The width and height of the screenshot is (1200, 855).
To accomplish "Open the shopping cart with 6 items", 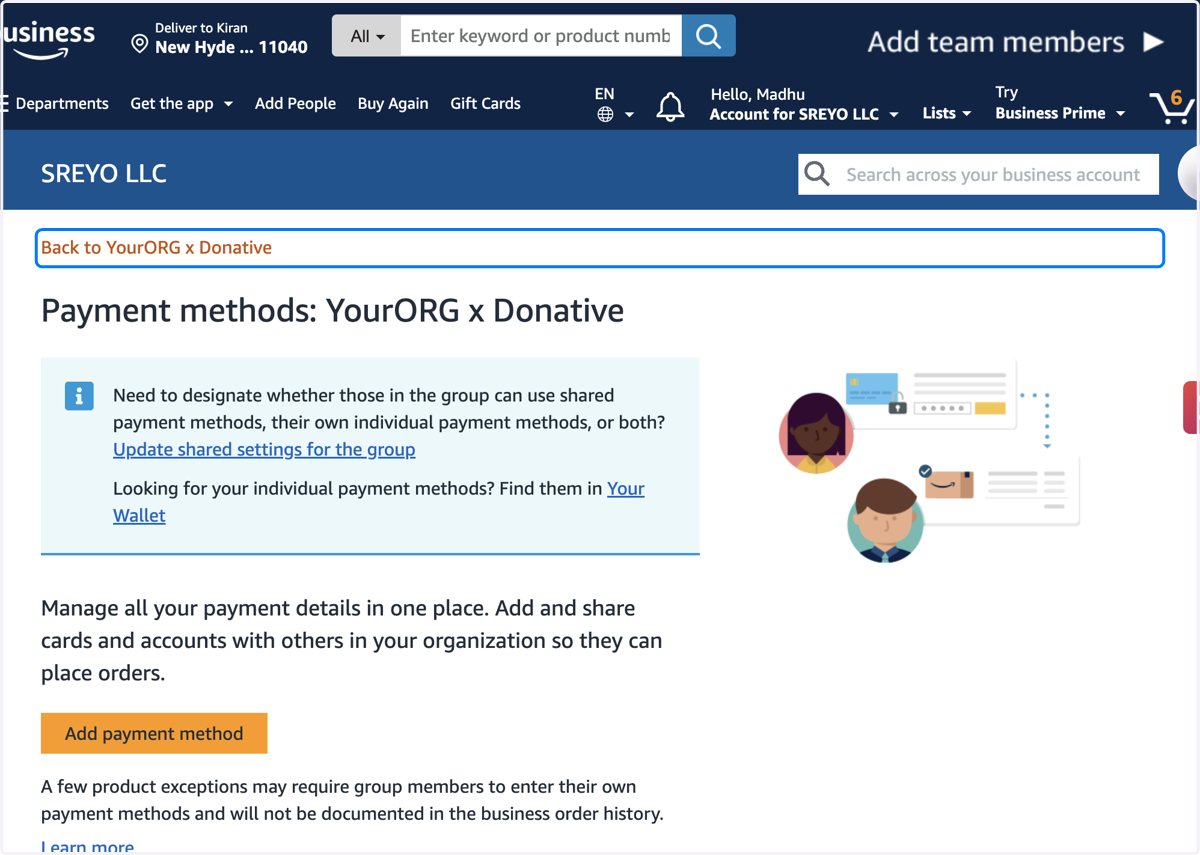I will [x=1171, y=106].
